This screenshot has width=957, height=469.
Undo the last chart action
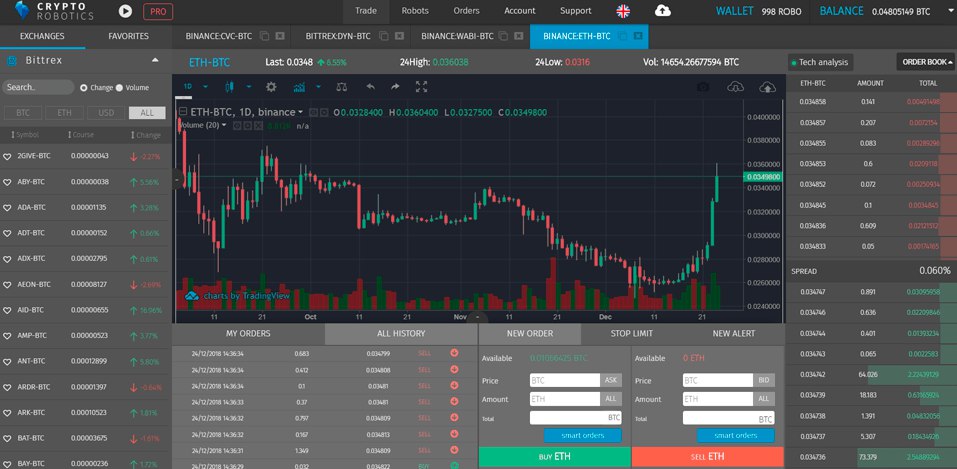click(x=370, y=87)
